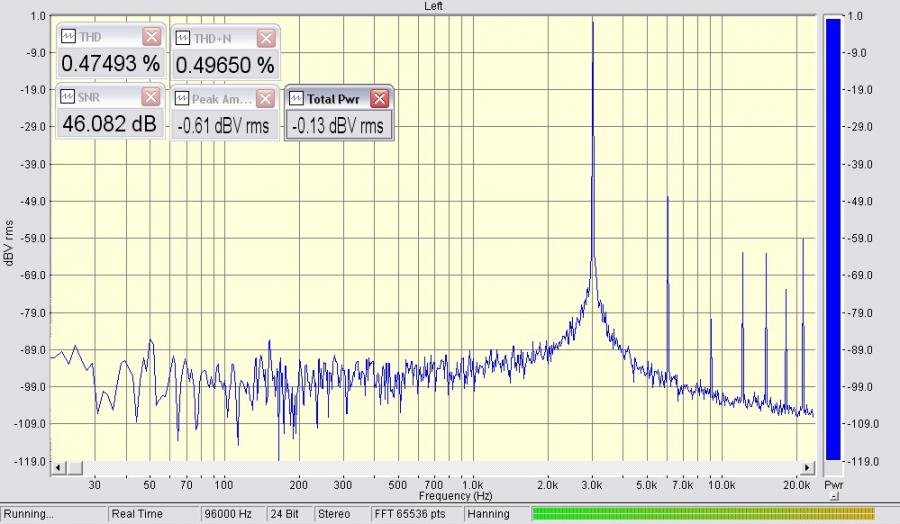The width and height of the screenshot is (900, 524).
Task: Click the waveform icon in SNR panel
Action: (67, 97)
